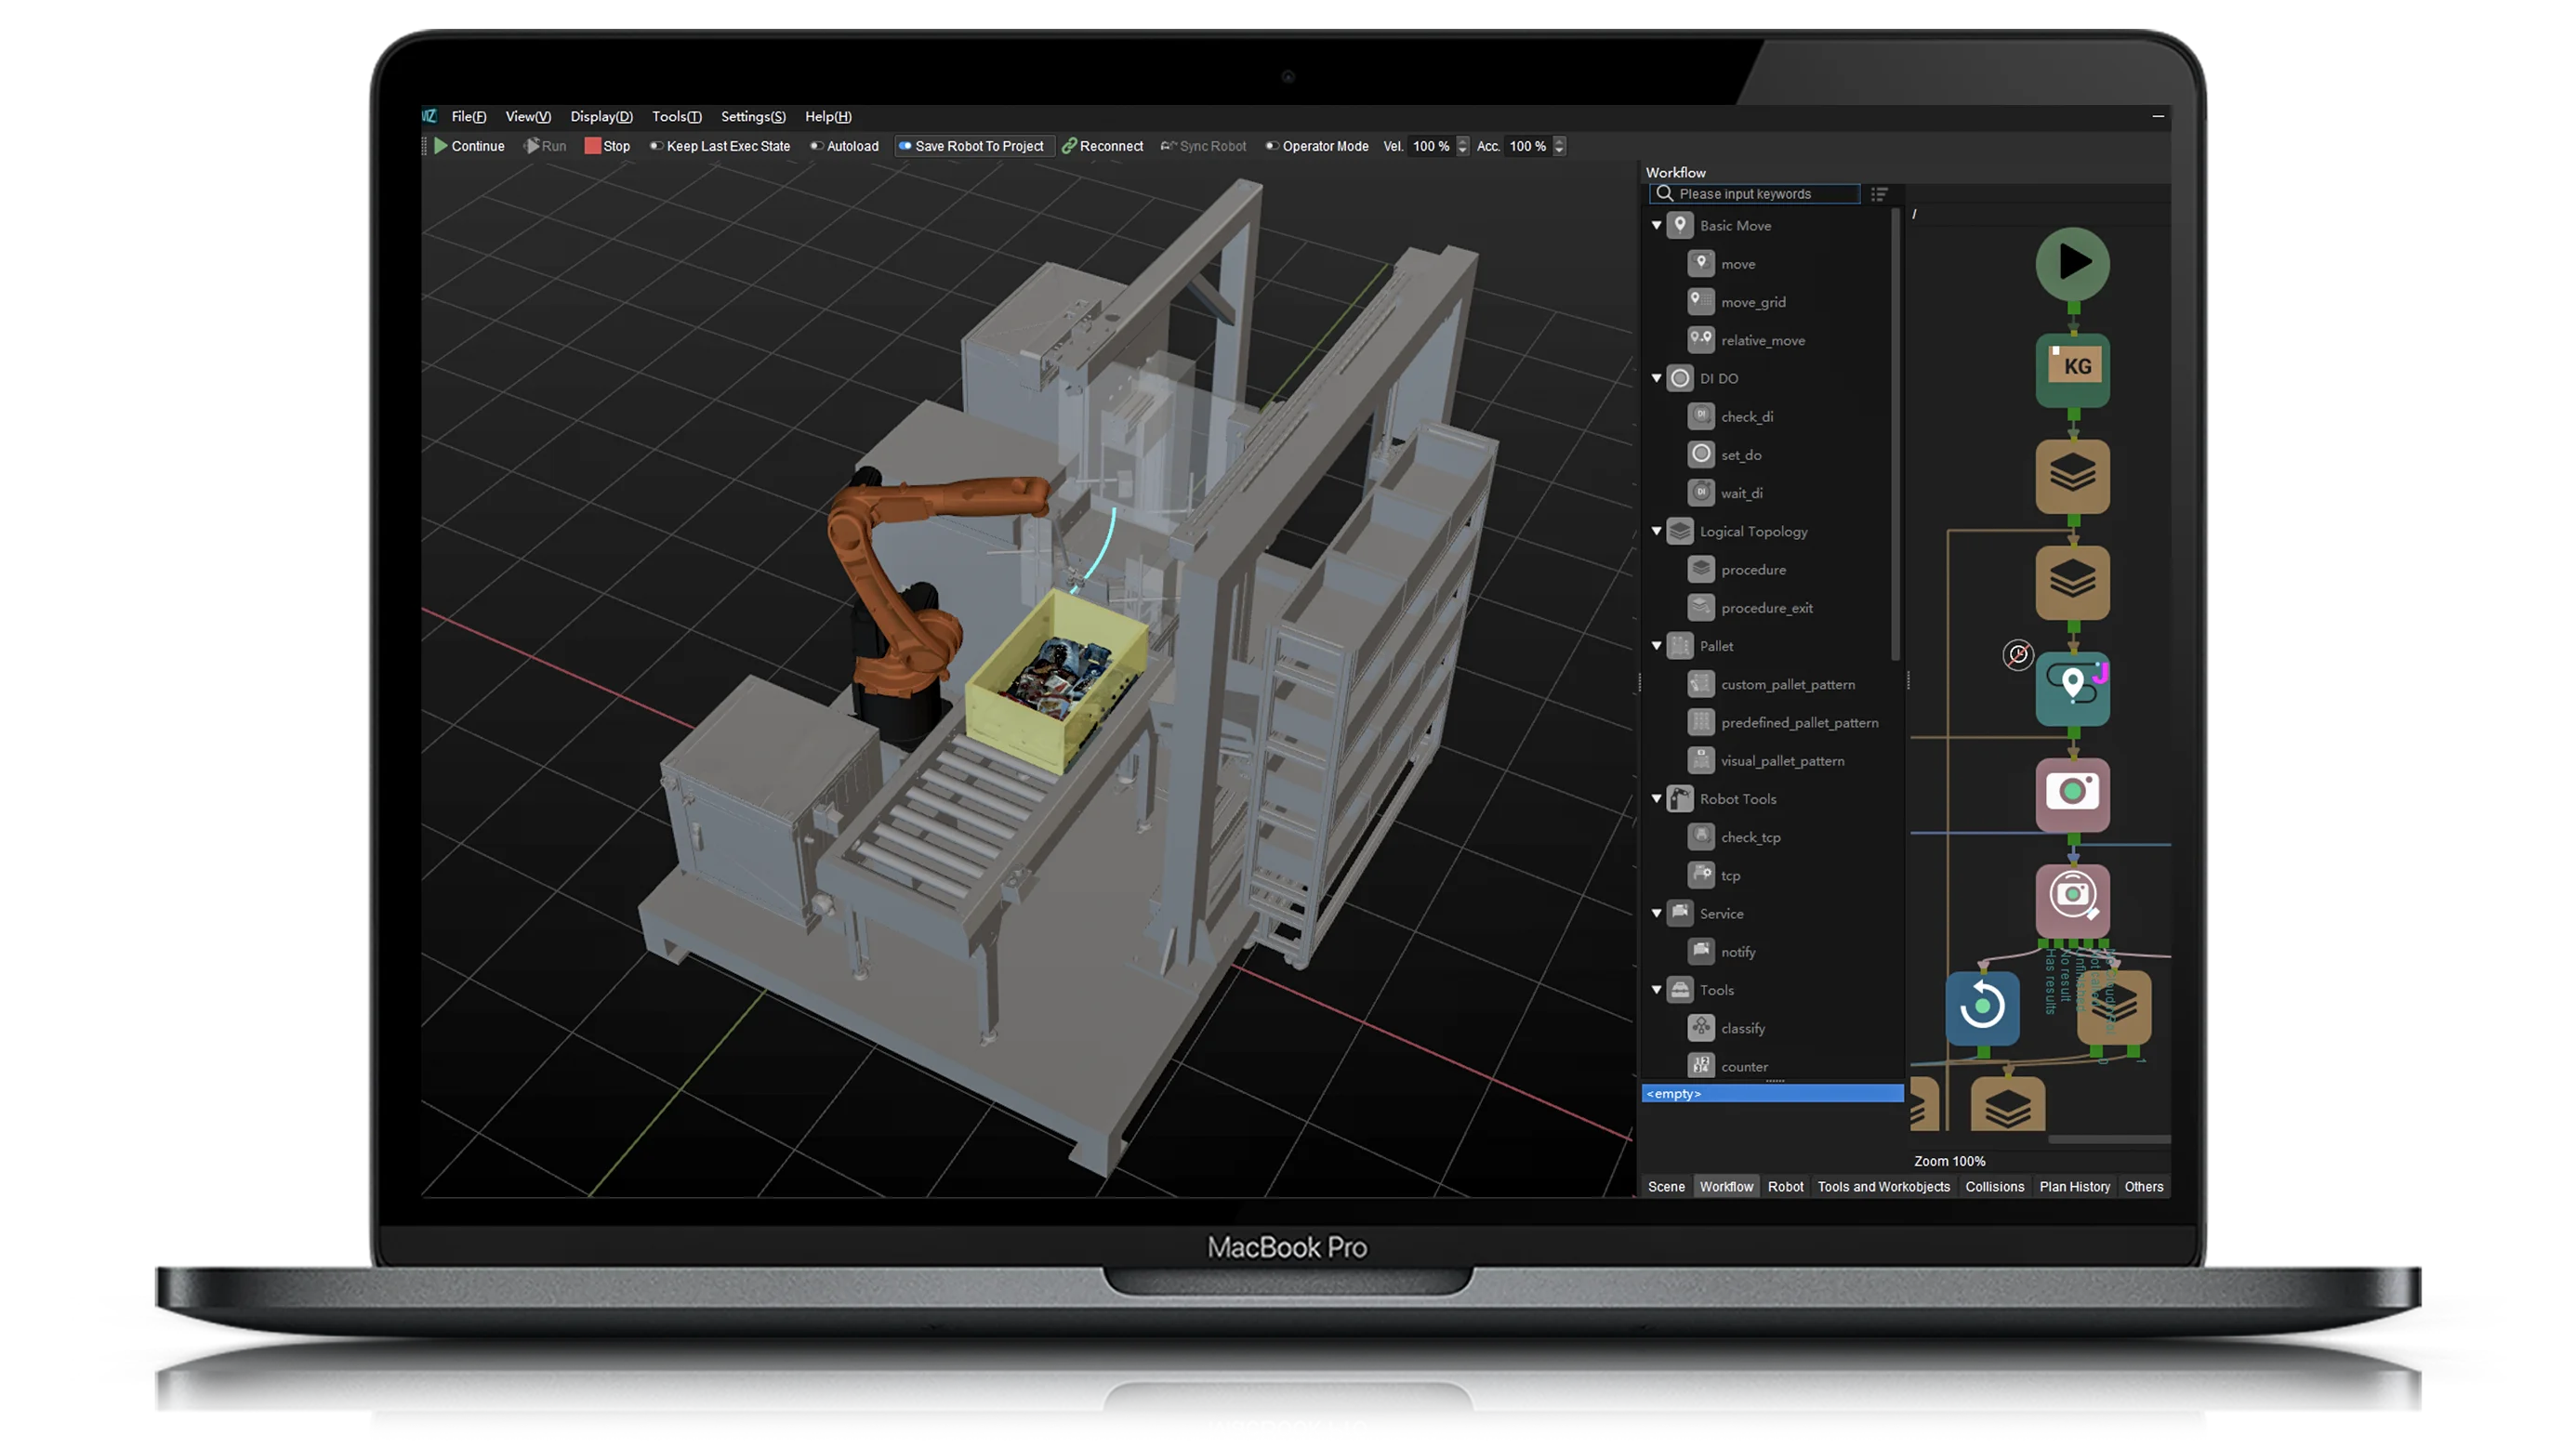
Task: Adjust the Acc. percentage stepper
Action: pyautogui.click(x=1559, y=146)
